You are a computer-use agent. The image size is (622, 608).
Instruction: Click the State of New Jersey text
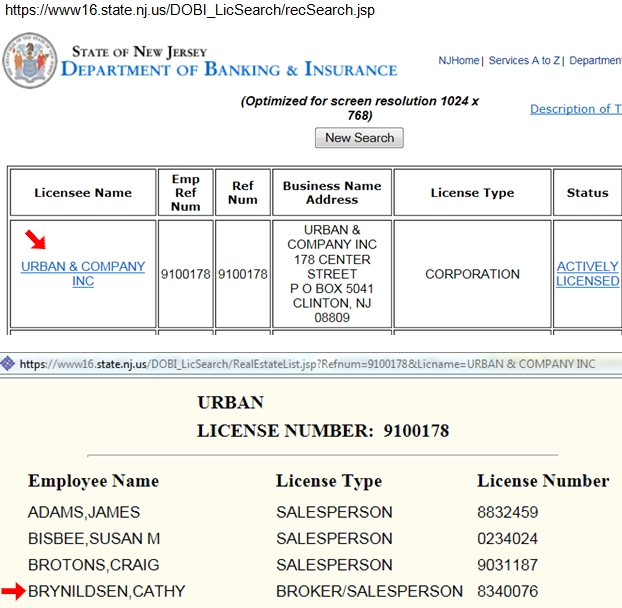pyautogui.click(x=139, y=52)
